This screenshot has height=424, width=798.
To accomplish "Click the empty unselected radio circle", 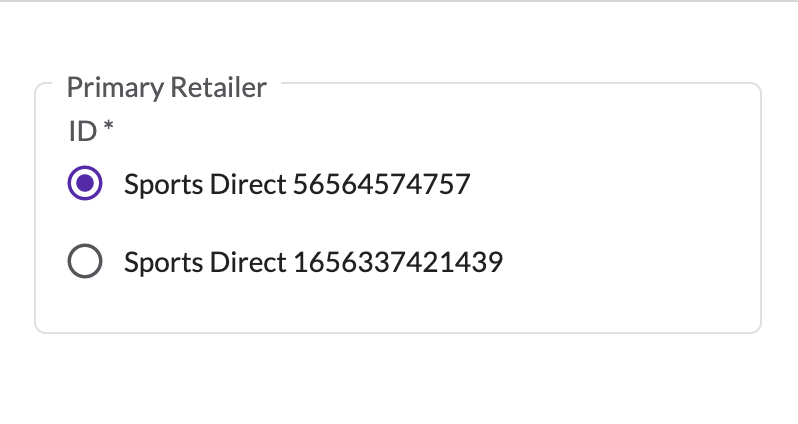I will [x=85, y=262].
